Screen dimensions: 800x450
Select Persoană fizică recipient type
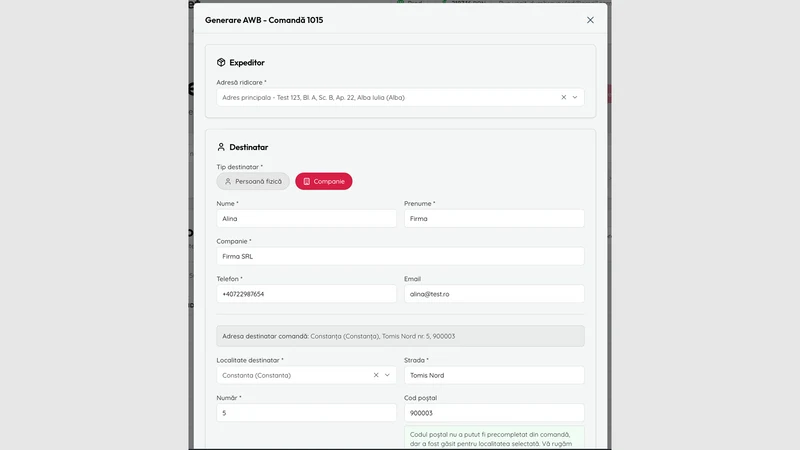253,181
